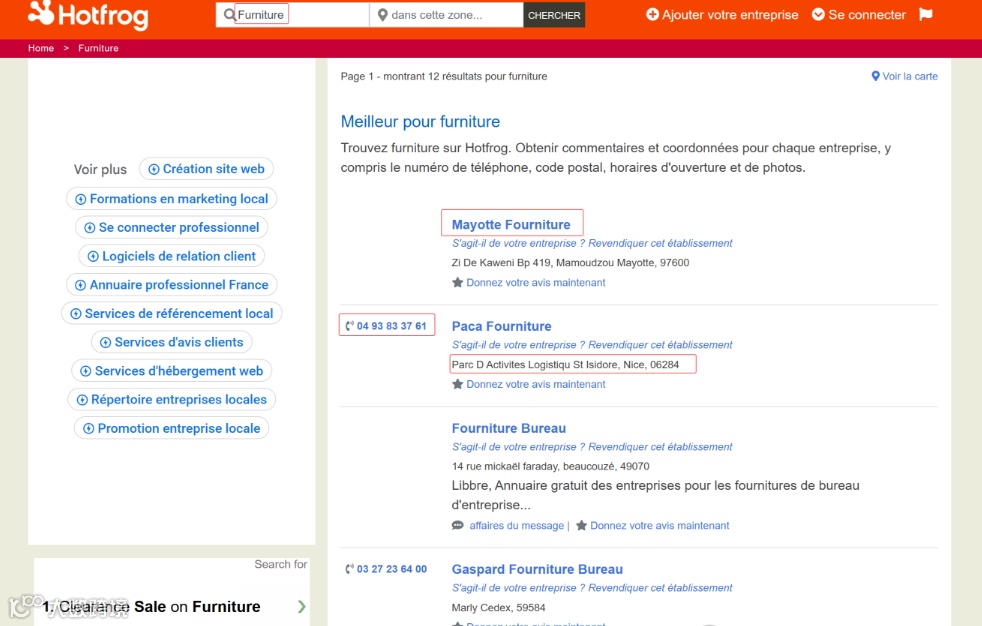Click the plus icon on Services de référencement local

click(x=76, y=314)
